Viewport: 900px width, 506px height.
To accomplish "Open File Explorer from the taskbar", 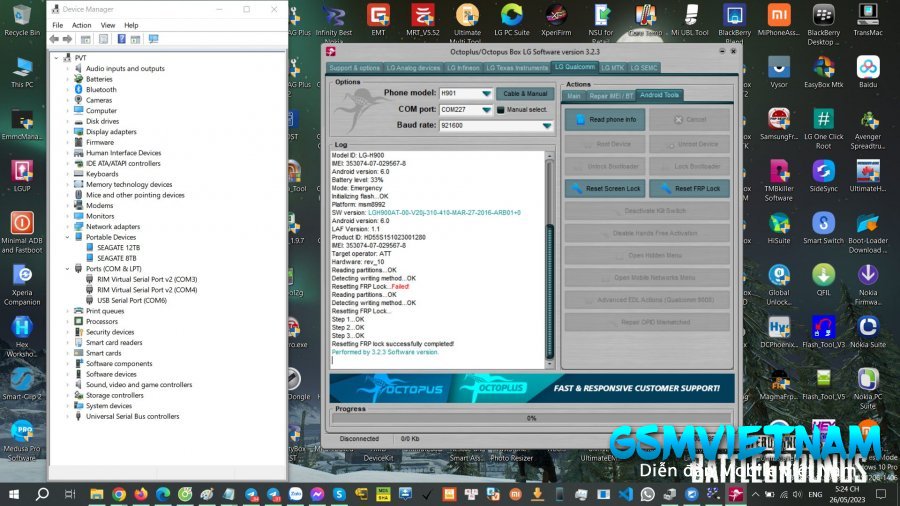I will pyautogui.click(x=96, y=494).
